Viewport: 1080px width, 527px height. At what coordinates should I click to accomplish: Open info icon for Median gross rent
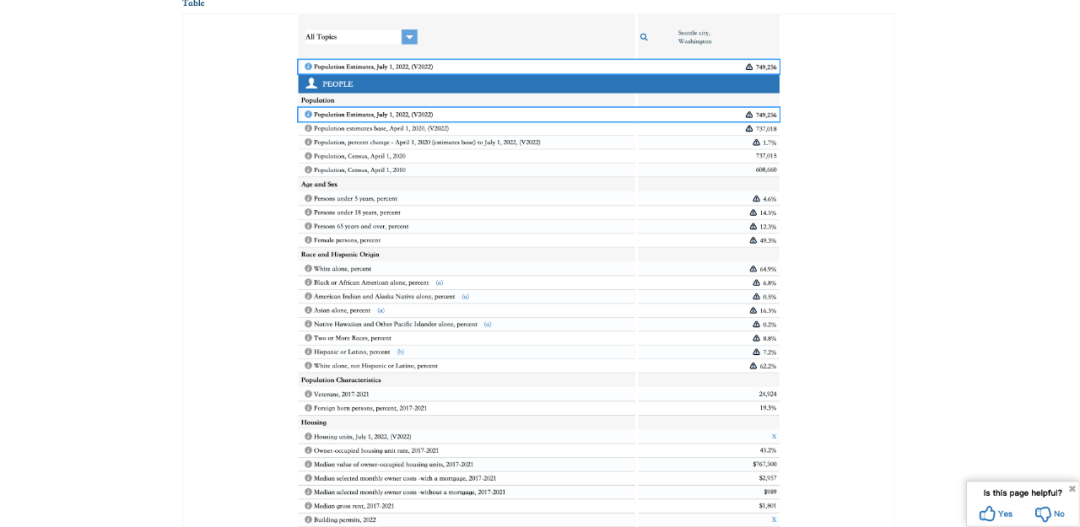pos(308,506)
